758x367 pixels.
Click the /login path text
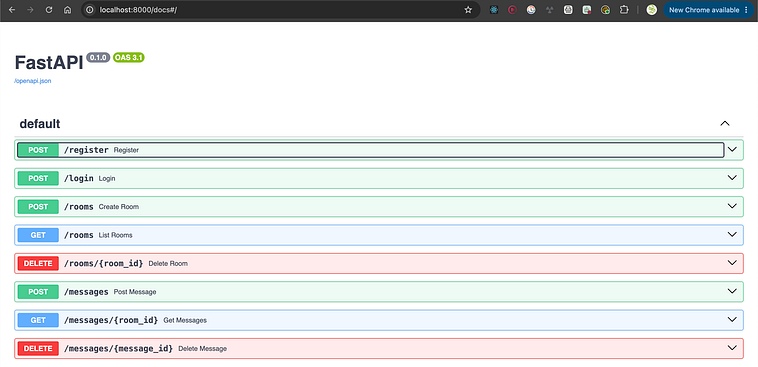click(x=79, y=178)
